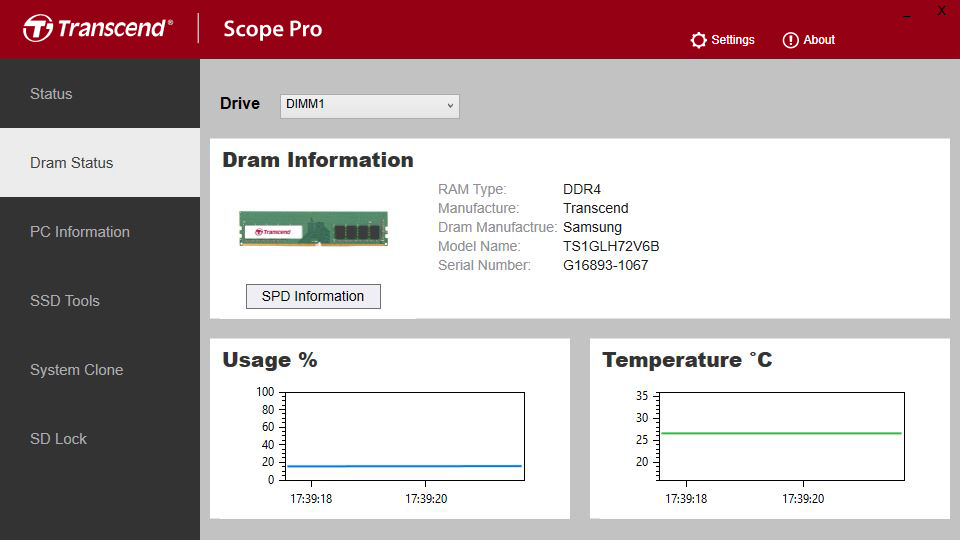Expand the Drive DIMM1 dropdown
Screen dimensions: 960x540
pos(370,105)
